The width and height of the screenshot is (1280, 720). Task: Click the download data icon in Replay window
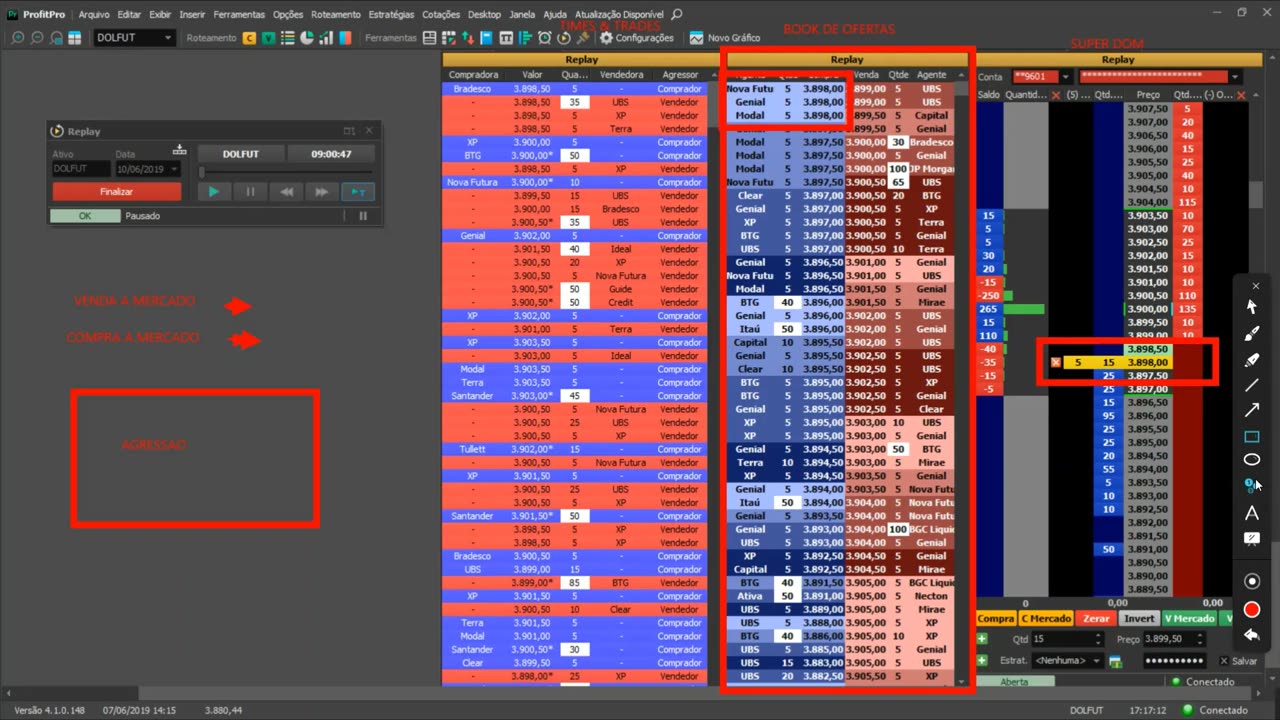tap(179, 149)
